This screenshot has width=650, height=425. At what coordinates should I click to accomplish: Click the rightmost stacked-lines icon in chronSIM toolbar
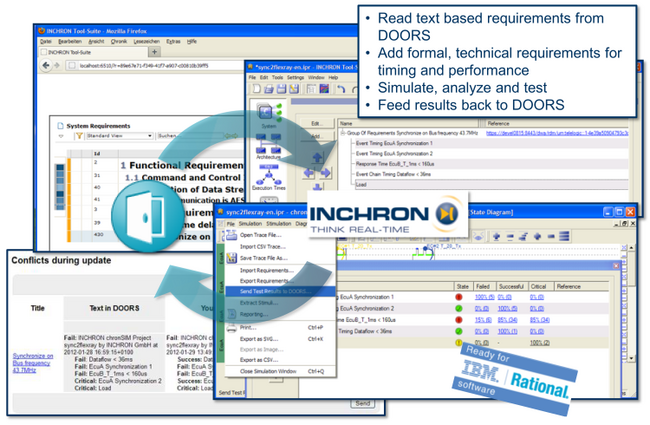[564, 236]
